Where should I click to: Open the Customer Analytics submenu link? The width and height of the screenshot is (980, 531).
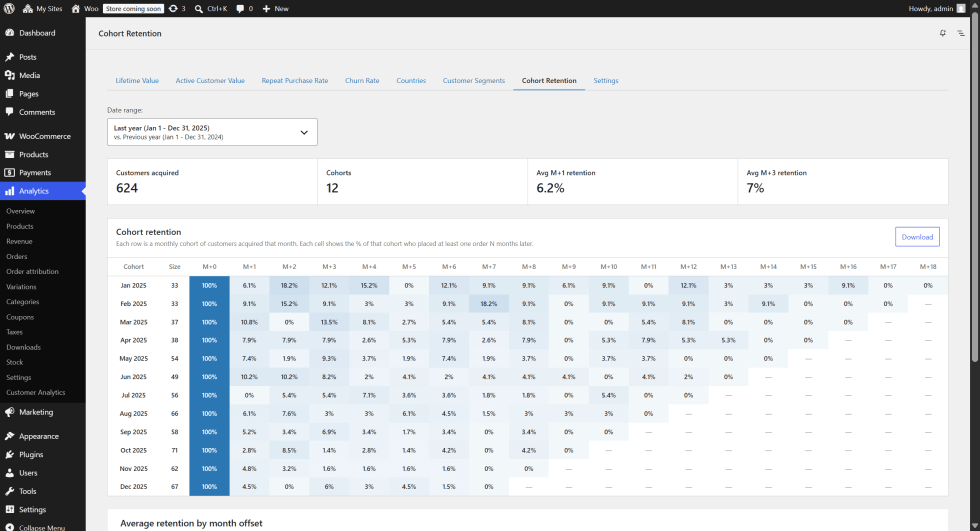pyautogui.click(x=36, y=392)
